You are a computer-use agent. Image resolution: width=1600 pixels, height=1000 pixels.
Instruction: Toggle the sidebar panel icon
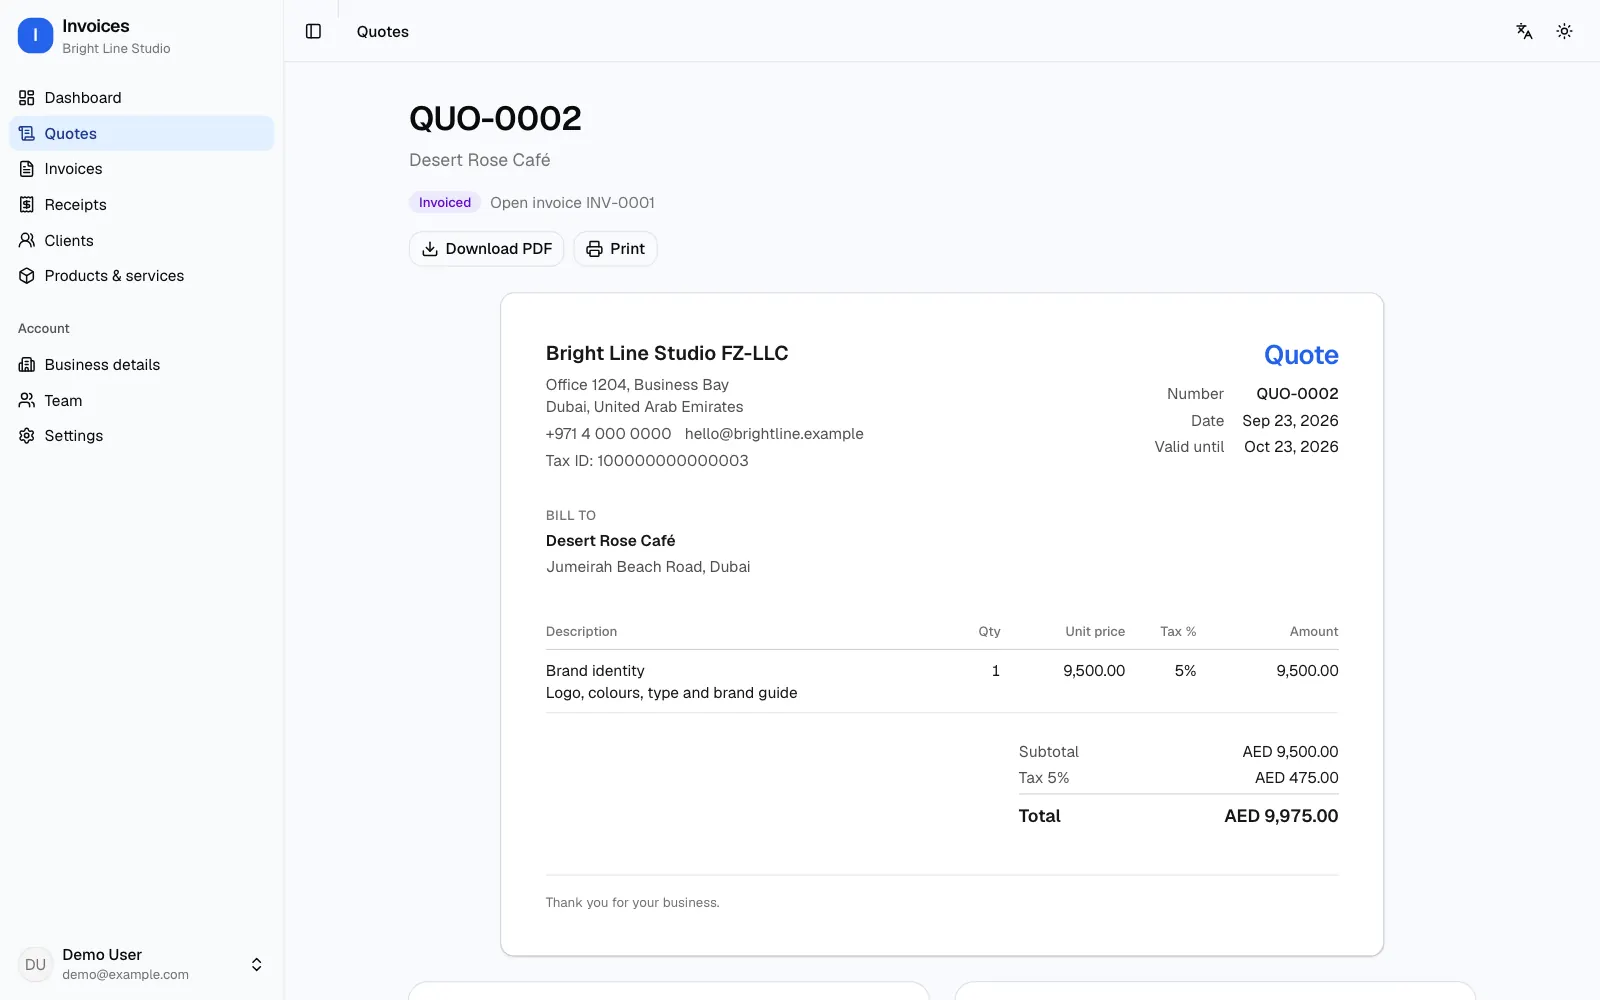313,32
